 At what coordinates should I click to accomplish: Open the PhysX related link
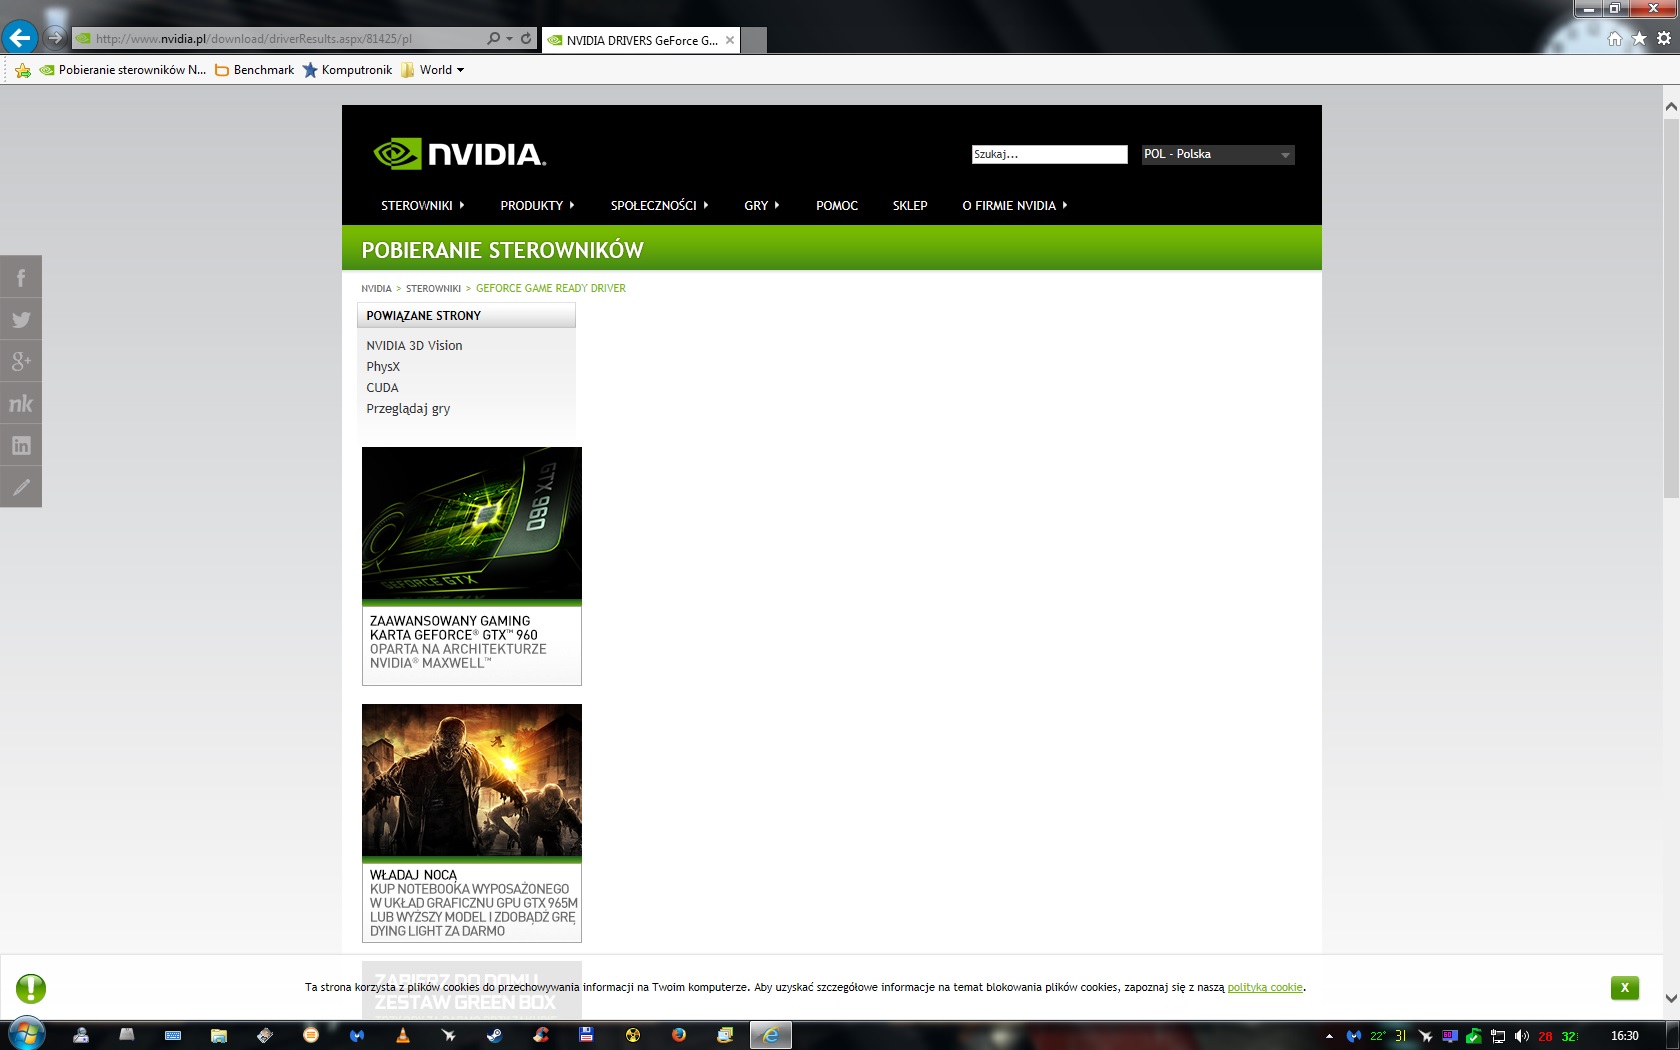pos(383,366)
